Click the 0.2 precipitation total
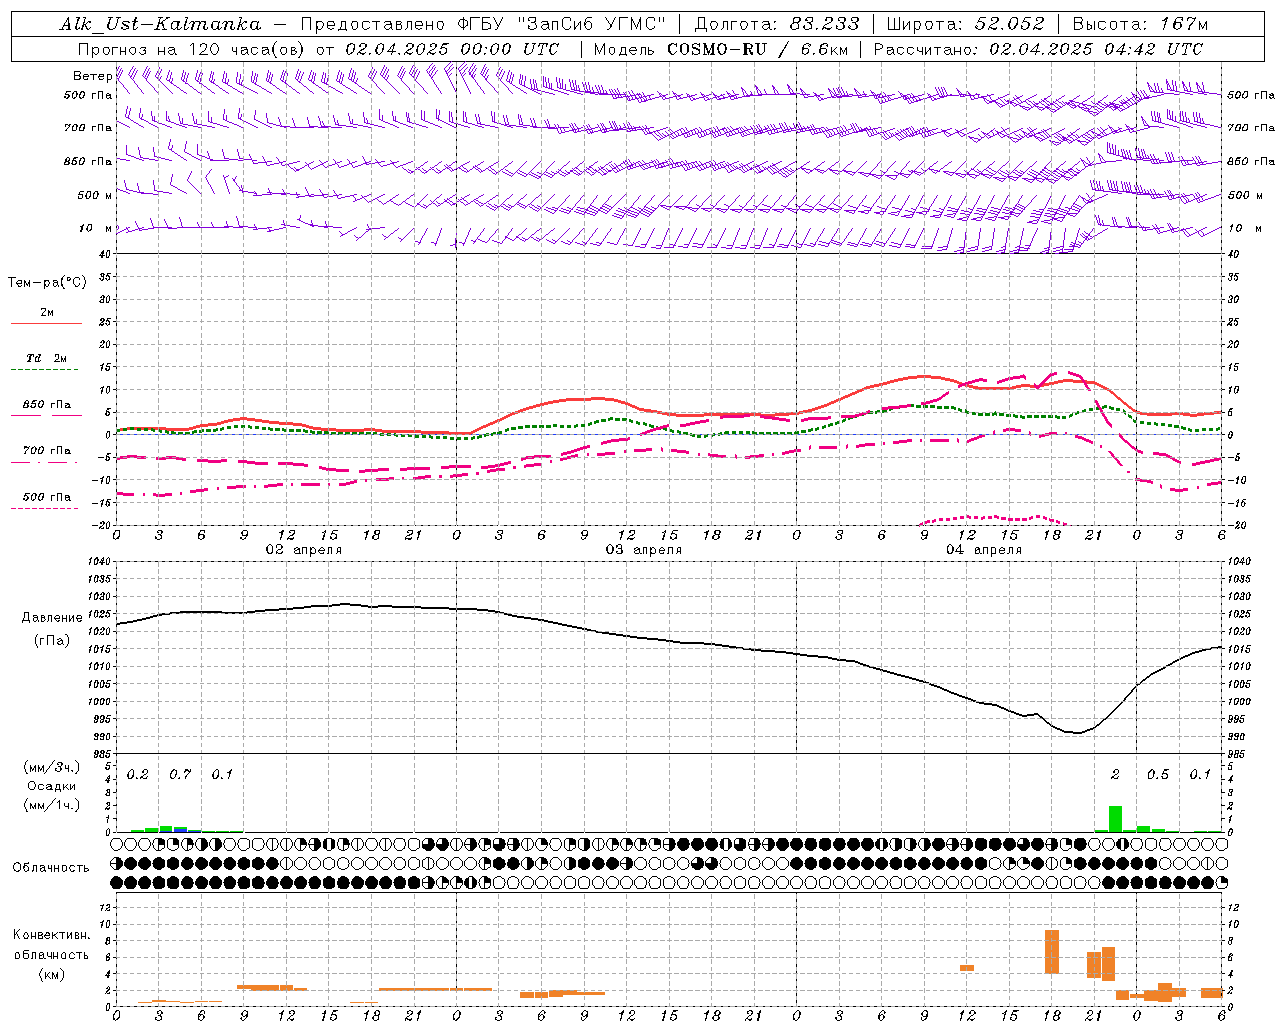 coord(138,775)
